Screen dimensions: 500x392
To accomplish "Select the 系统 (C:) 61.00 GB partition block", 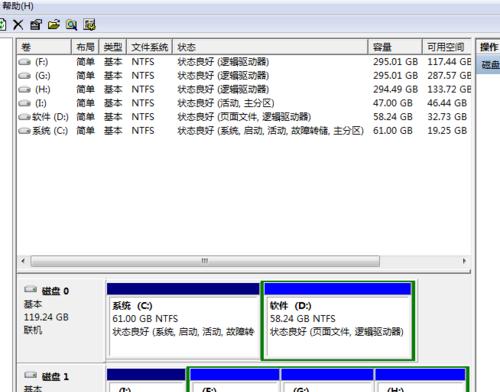I will 183,321.
